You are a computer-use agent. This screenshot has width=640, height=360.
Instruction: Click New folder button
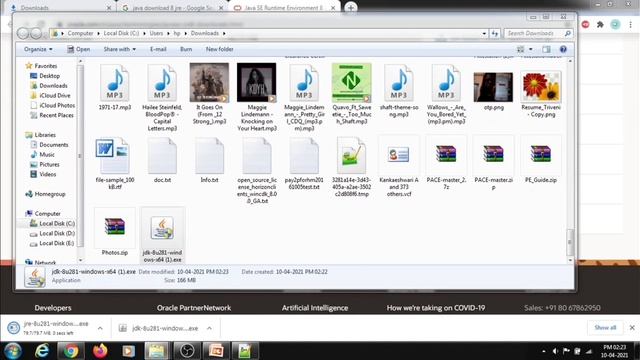(x=220, y=49)
